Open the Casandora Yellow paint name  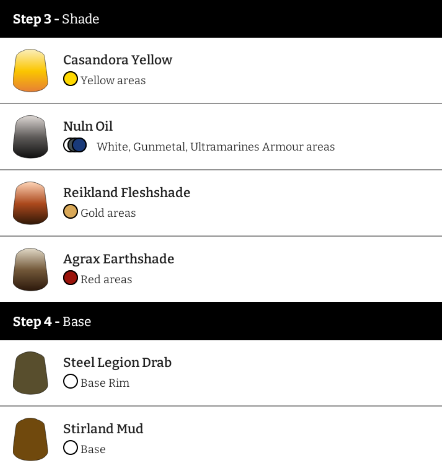[x=118, y=60]
